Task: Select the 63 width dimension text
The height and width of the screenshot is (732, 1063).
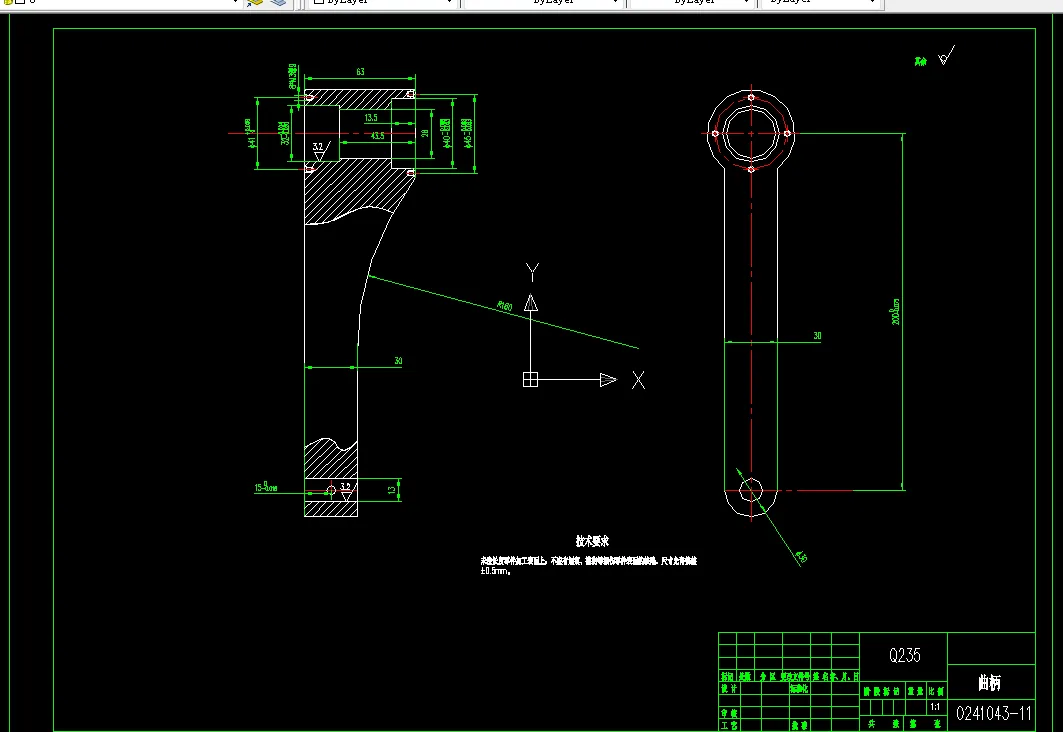Action: (x=360, y=72)
